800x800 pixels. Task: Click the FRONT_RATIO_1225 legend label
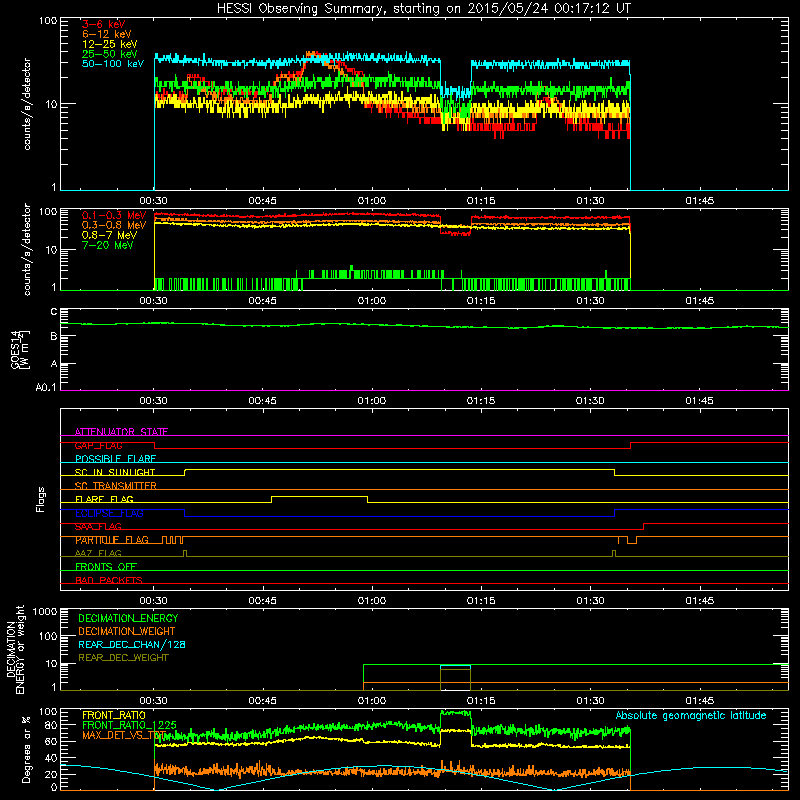(x=129, y=725)
